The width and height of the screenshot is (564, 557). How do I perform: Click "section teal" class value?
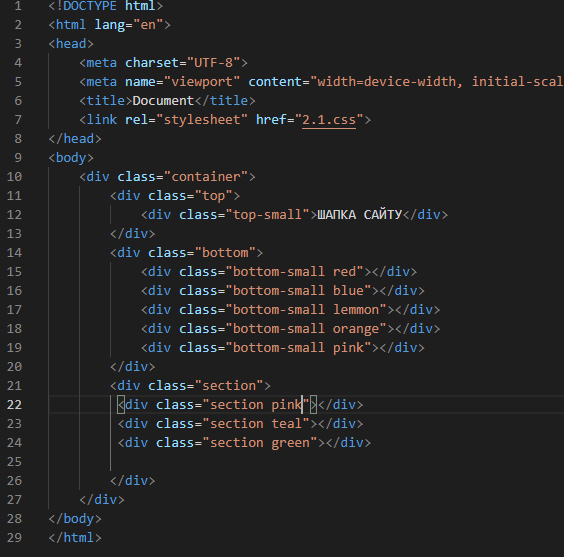point(256,424)
